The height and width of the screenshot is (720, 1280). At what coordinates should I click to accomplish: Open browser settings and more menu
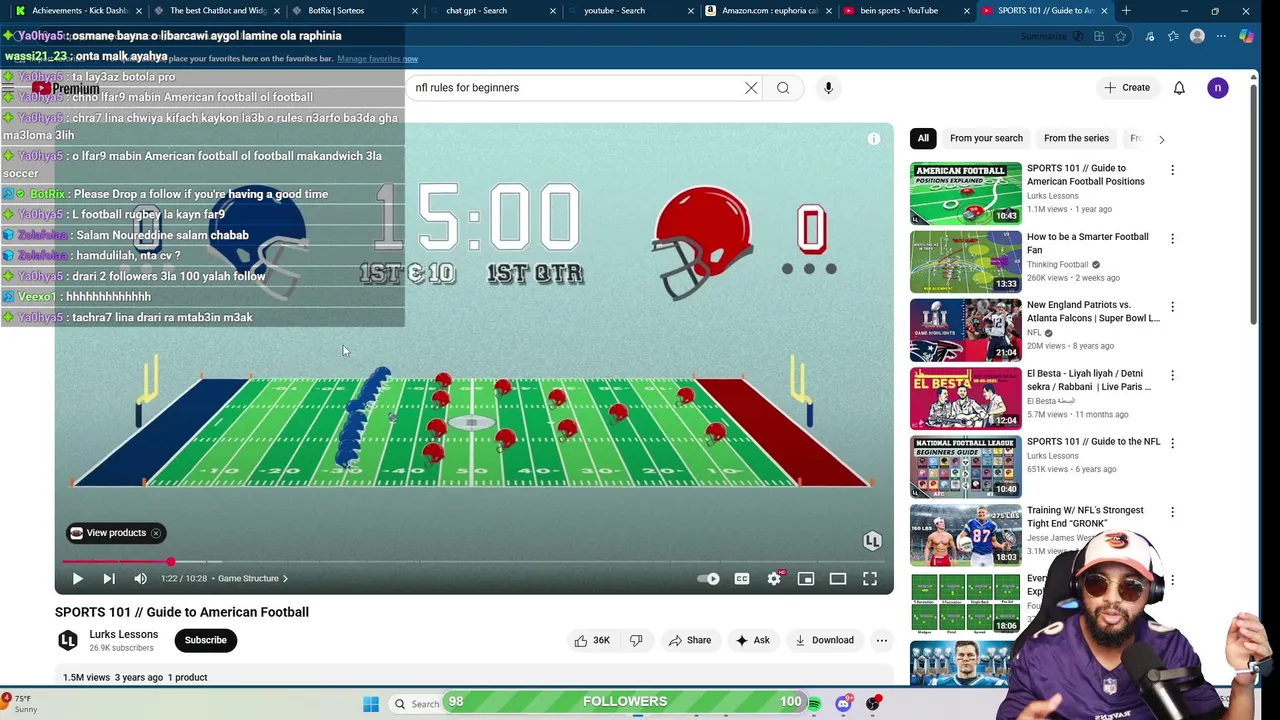(1221, 37)
